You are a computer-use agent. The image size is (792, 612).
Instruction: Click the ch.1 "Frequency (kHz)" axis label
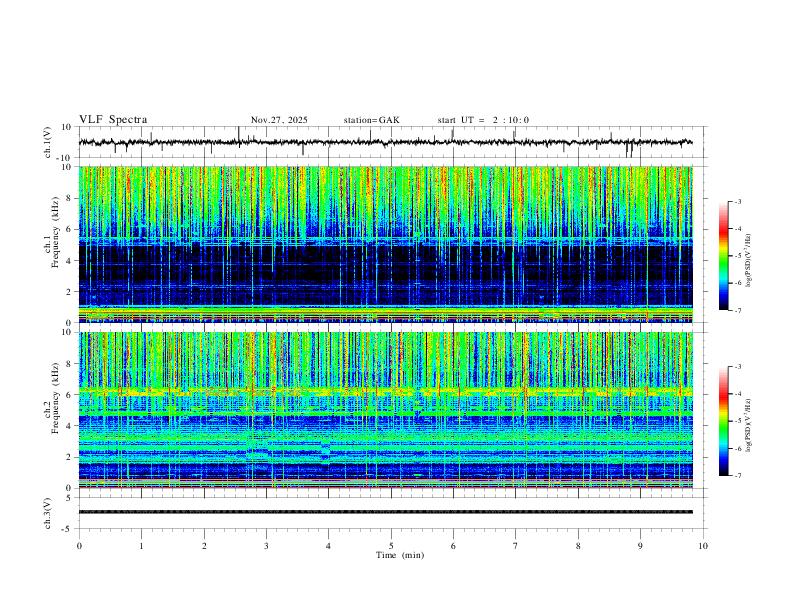pos(56,233)
